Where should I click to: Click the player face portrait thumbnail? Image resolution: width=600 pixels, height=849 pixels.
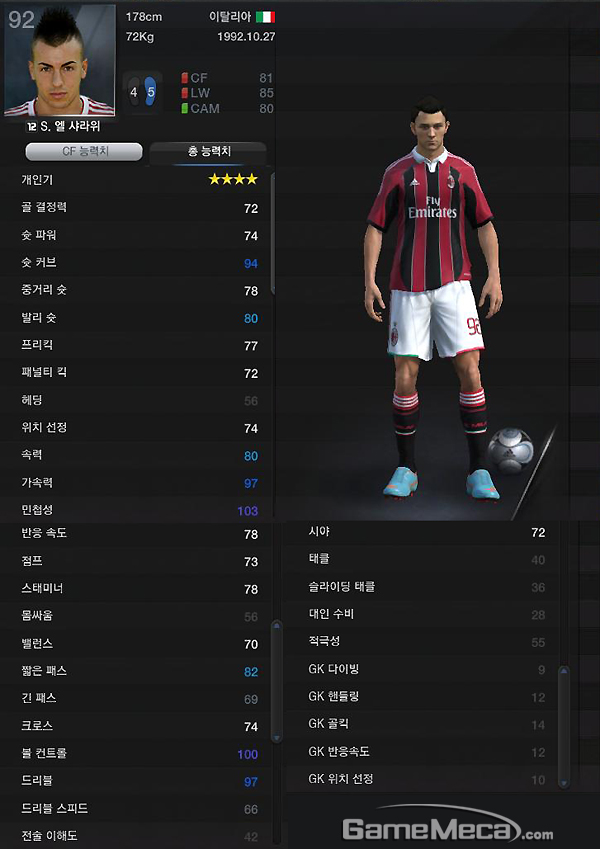(60, 60)
